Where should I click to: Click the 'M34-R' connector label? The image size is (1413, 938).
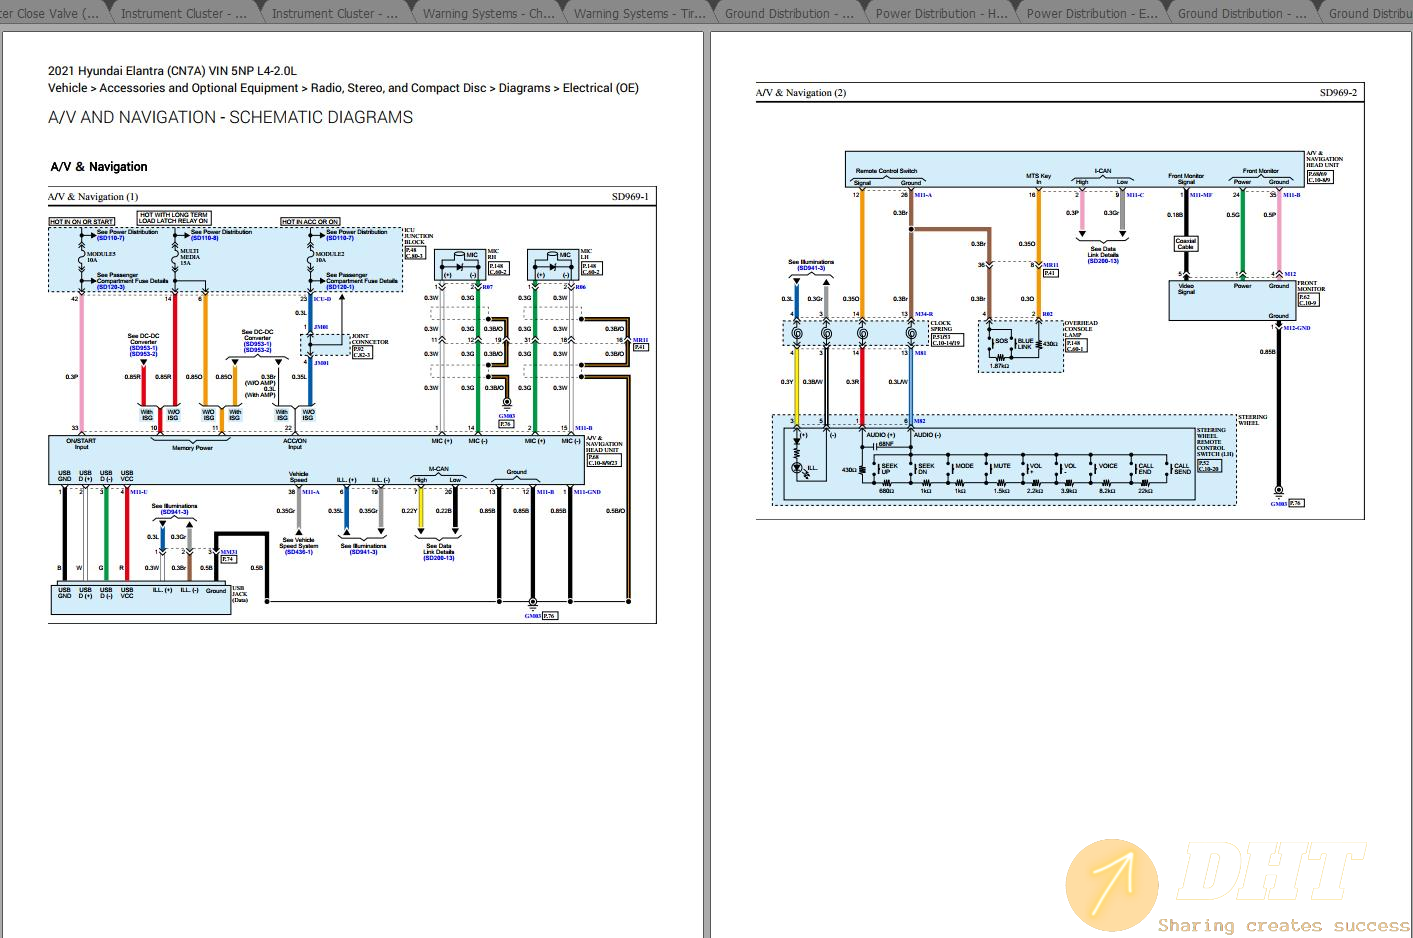coord(924,314)
